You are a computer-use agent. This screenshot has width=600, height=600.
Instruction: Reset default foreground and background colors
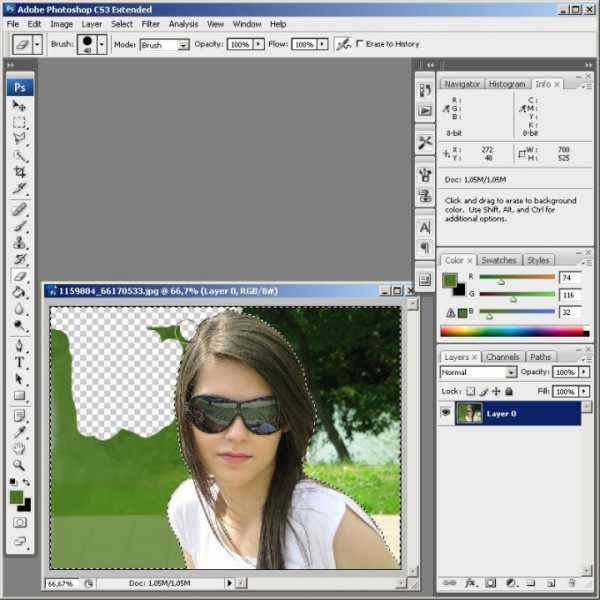pos(13,482)
